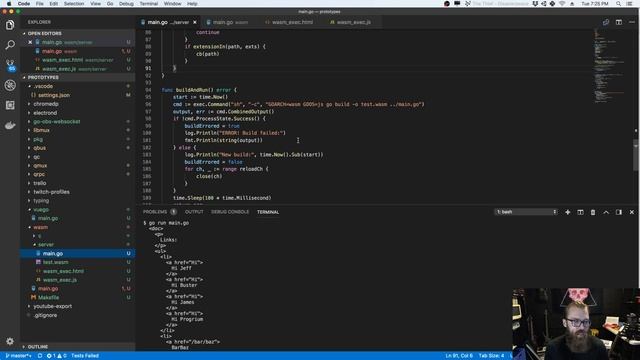The height and width of the screenshot is (360, 640).
Task: Open the Docker view in activity bar
Action: click(10, 125)
